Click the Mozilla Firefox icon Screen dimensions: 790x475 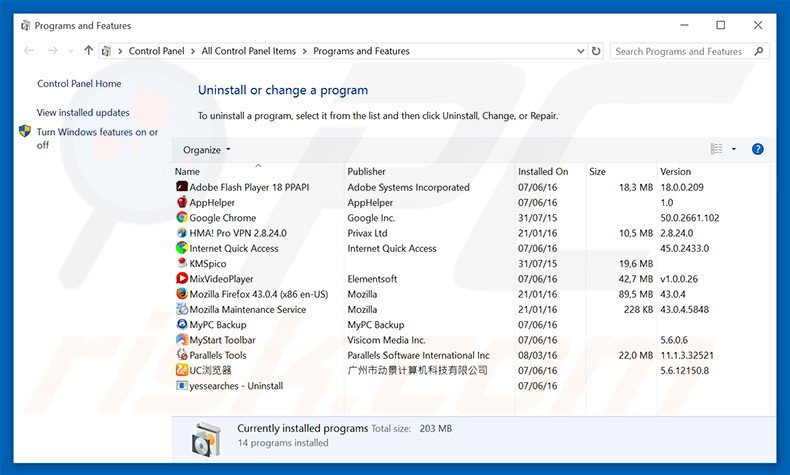[x=182, y=294]
